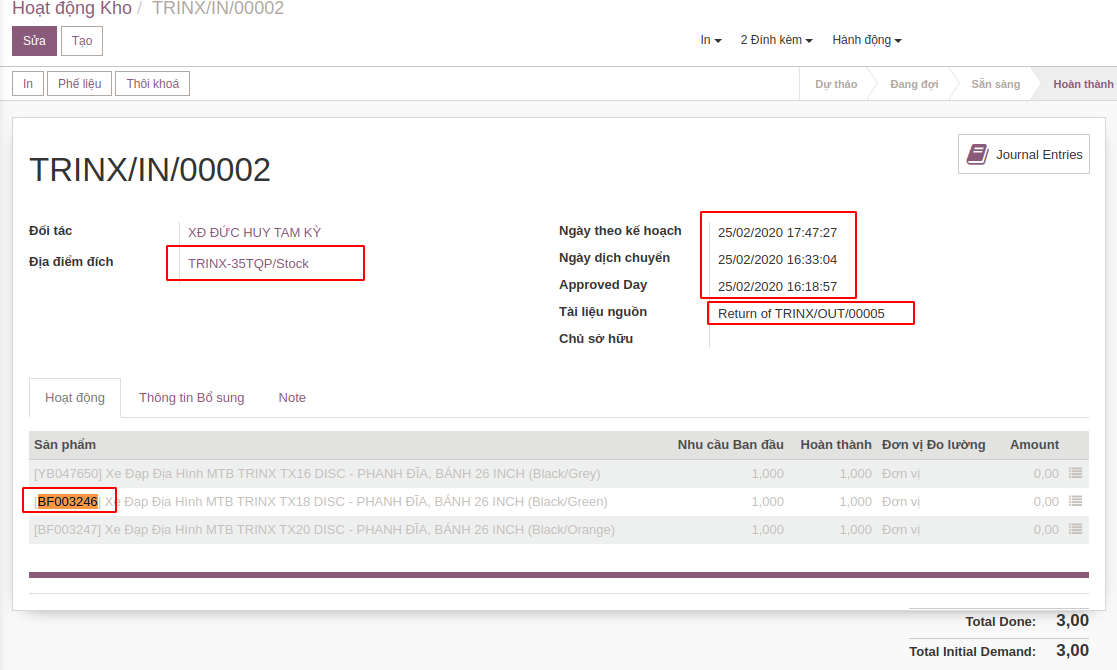The height and width of the screenshot is (670, 1117).
Task: Select the Dự thảo status stage
Action: [x=836, y=84]
